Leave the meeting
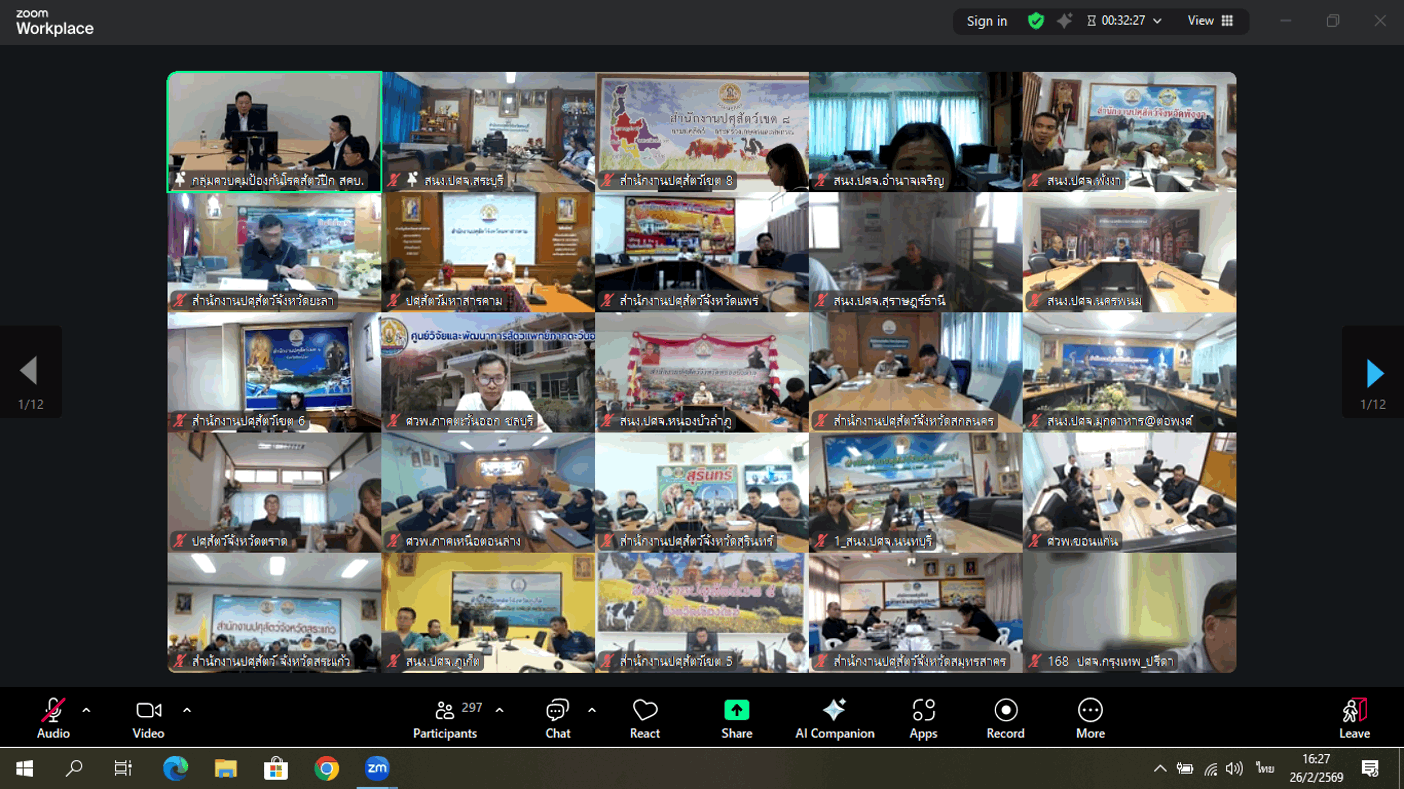 pyautogui.click(x=1354, y=718)
